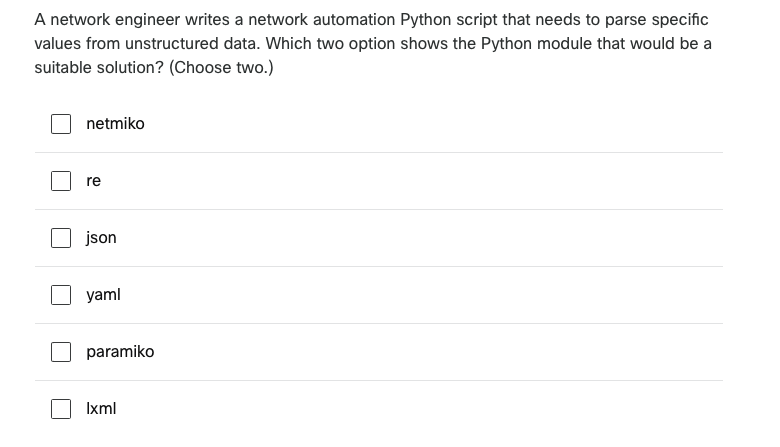Pick the yaml answer label text
780x447 pixels.
[x=103, y=295]
